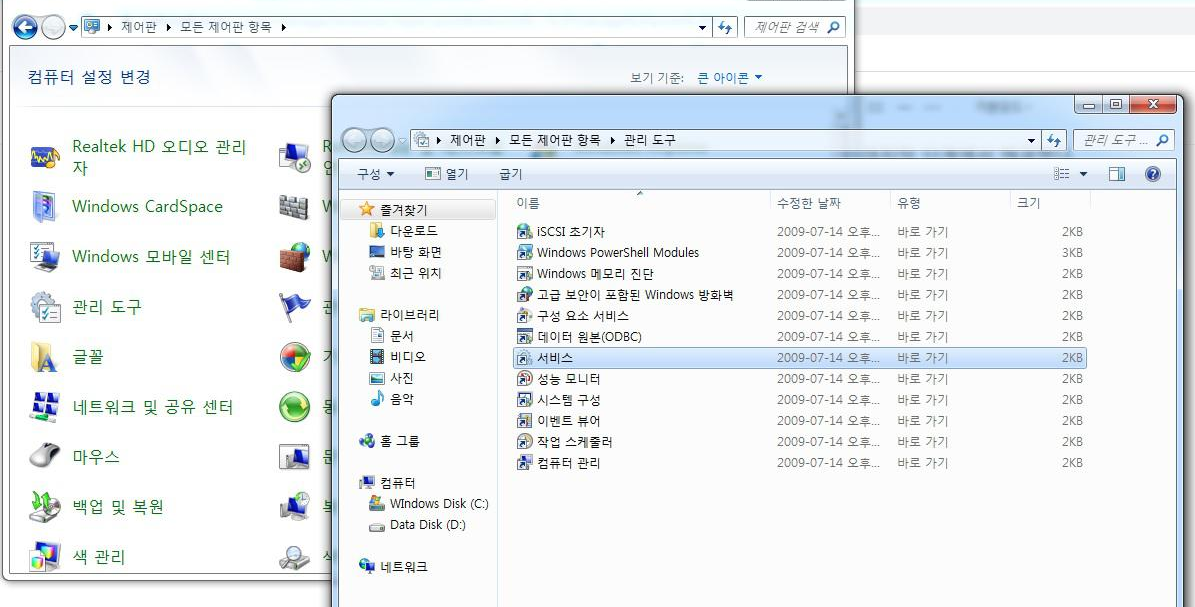This screenshot has width=1195, height=607.
Task: Open 관리 도구 icon in Control Panel
Action: 45,307
